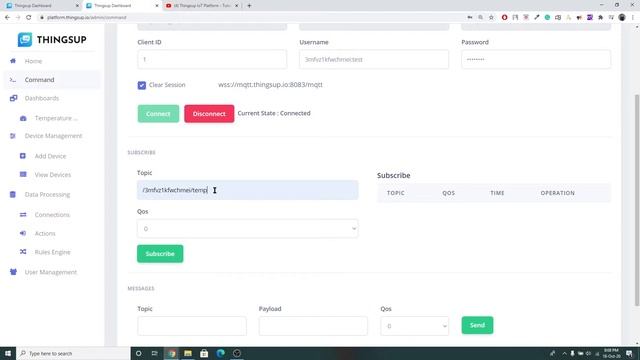Viewport: 640px width, 360px height.
Task: Click the Send button
Action: coord(477,325)
